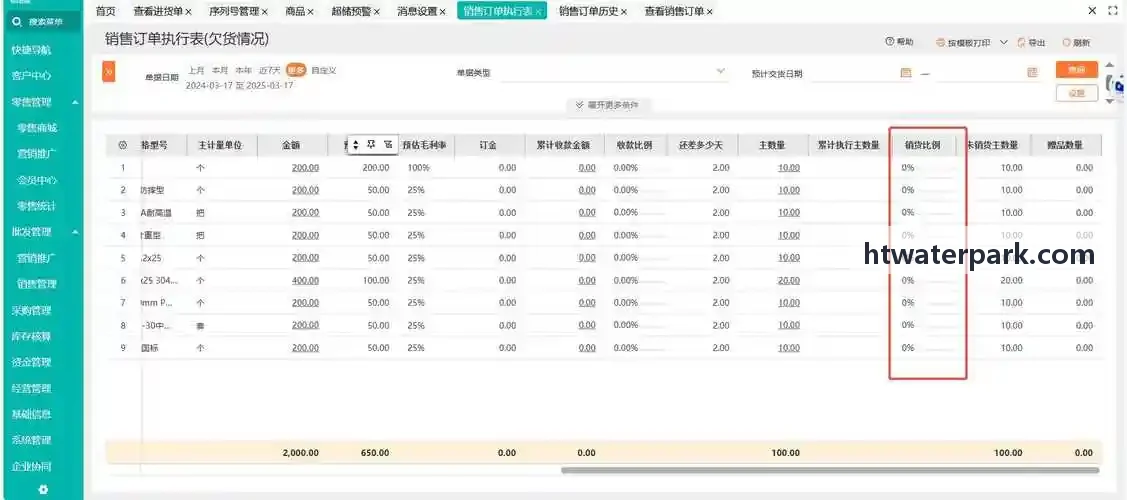Close the 消息设置 tab
1127x500 pixels.
[x=443, y=11]
